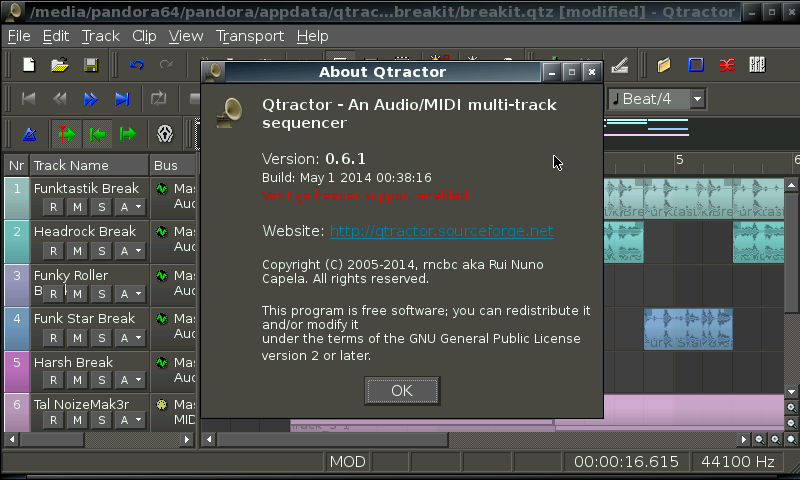Open the Messages blue square icon
800x480 pixels.
click(695, 65)
